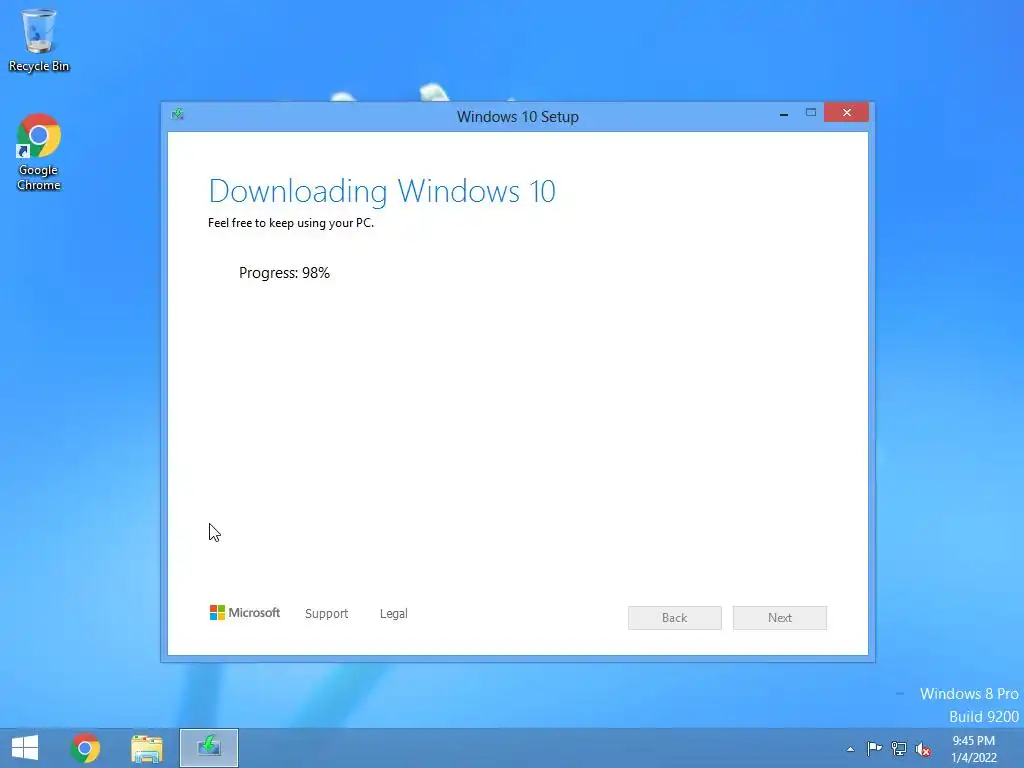Select the Google Chrome desktop shortcut
The image size is (1024, 768).
click(x=39, y=152)
